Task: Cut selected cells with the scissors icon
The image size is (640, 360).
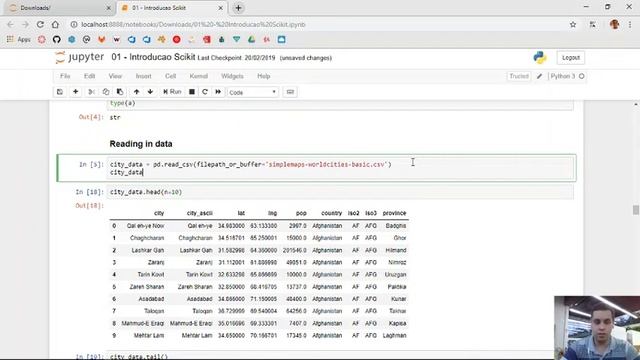Action: click(x=91, y=92)
